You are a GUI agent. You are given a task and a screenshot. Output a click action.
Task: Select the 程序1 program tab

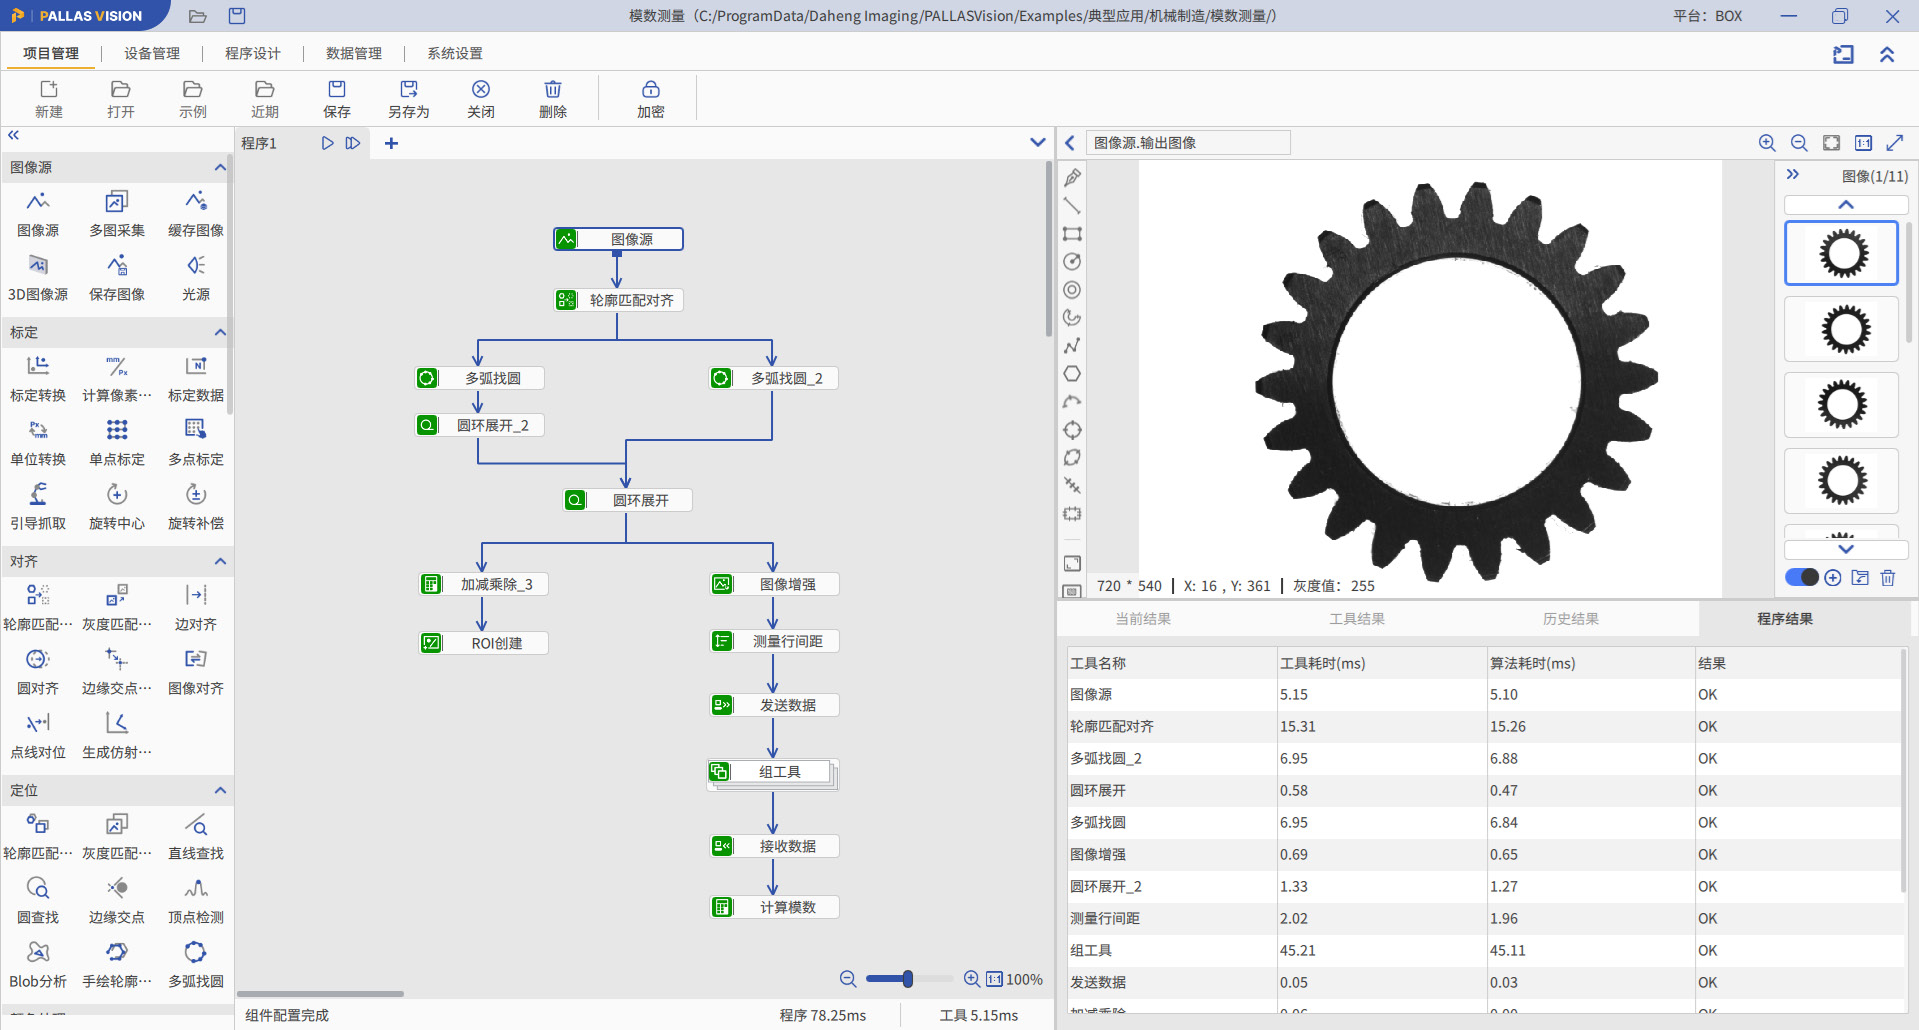click(x=259, y=143)
